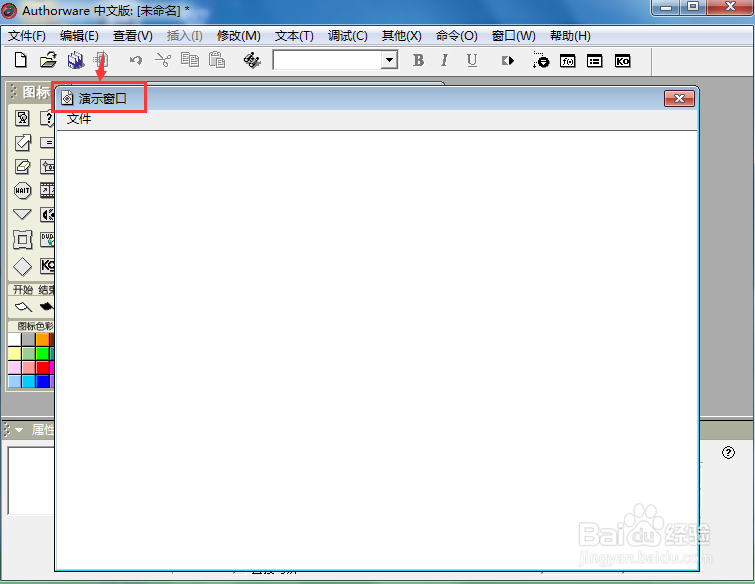Open the 文件(F) menu
Screen dimensions: 755x584
[27, 36]
